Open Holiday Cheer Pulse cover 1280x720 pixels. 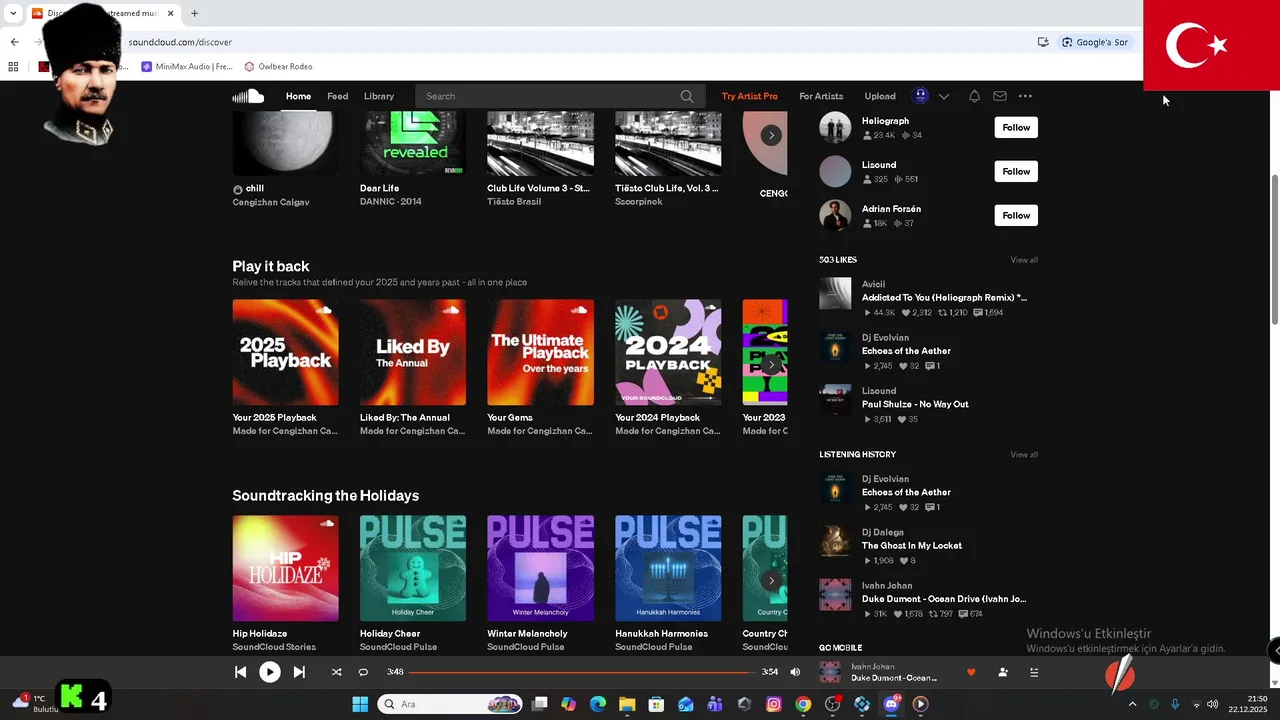[413, 568]
